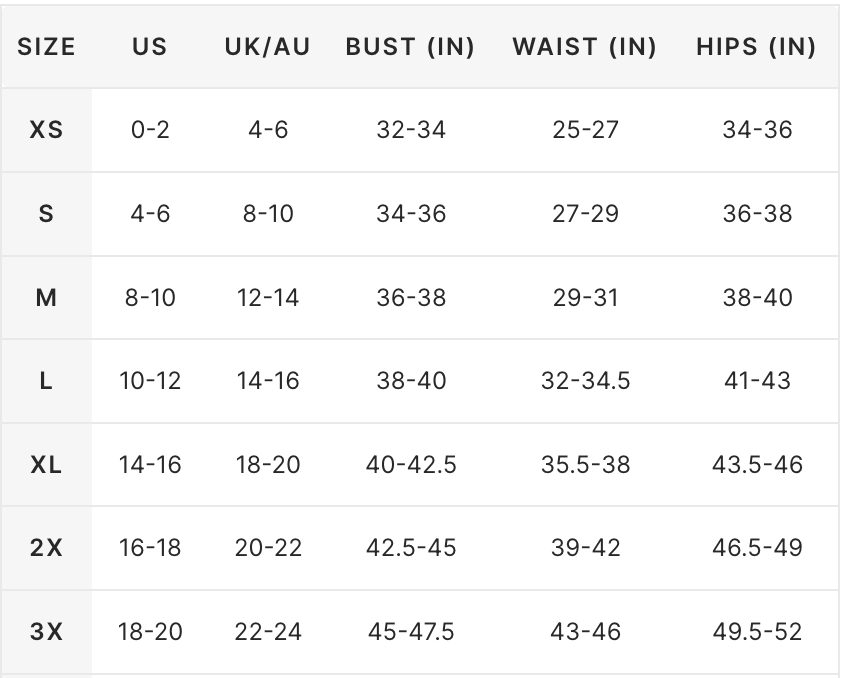The height and width of the screenshot is (678, 842).
Task: Select the 2X size row label
Action: click(x=46, y=548)
